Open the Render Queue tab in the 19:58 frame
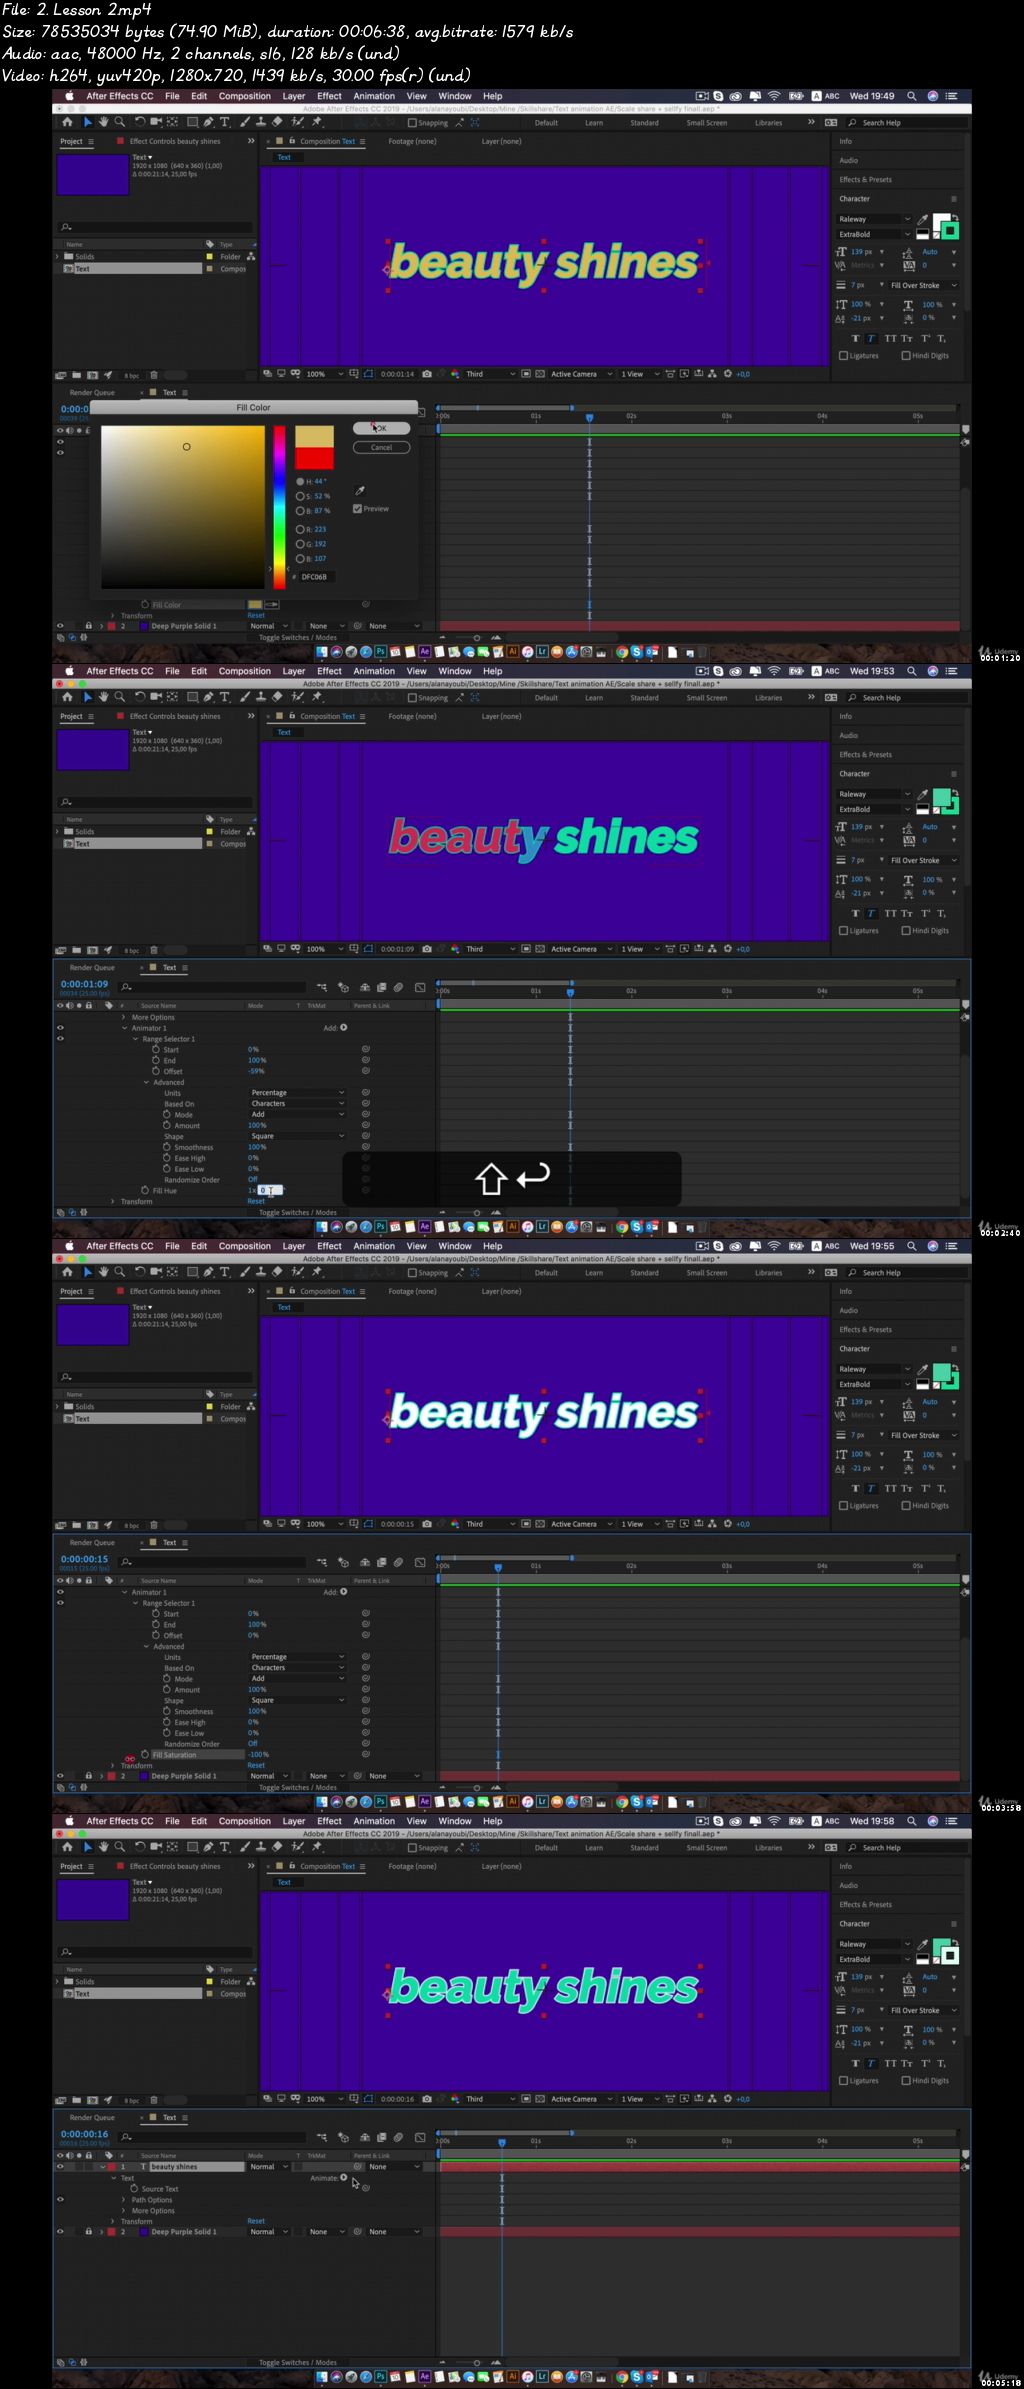1024x2389 pixels. pyautogui.click(x=92, y=2117)
